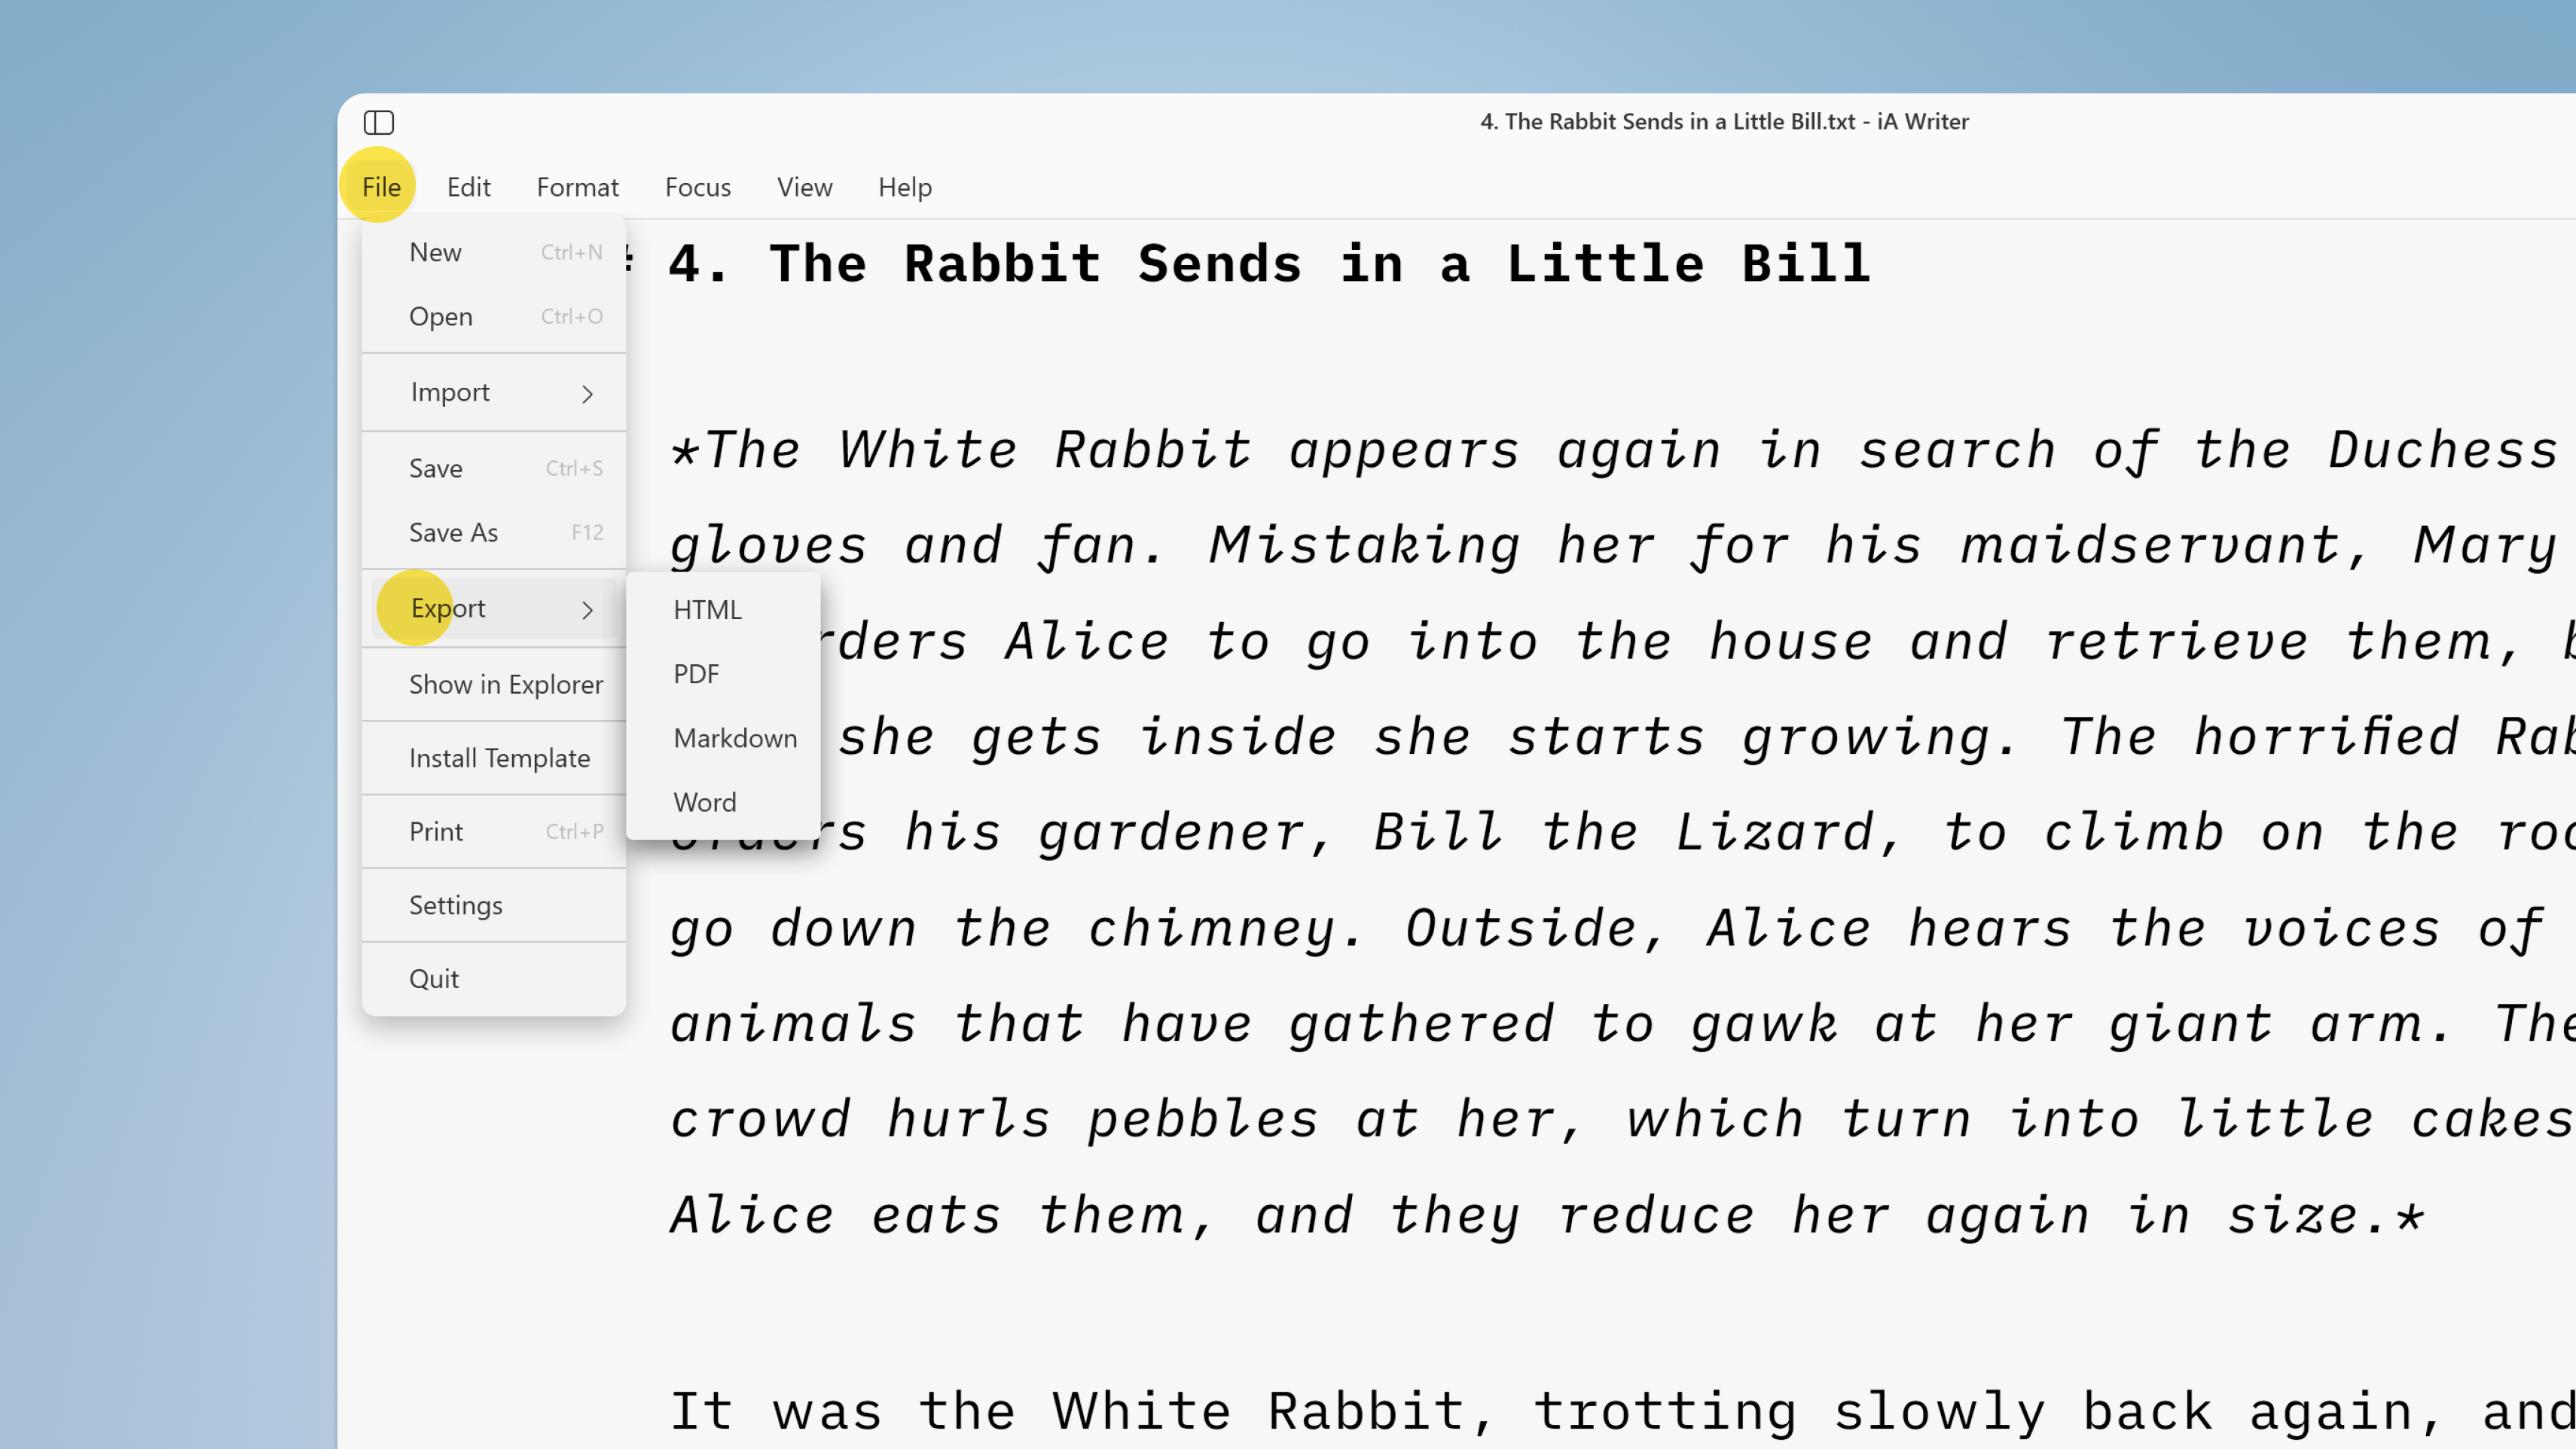
Task: Select Word export format
Action: (x=704, y=801)
